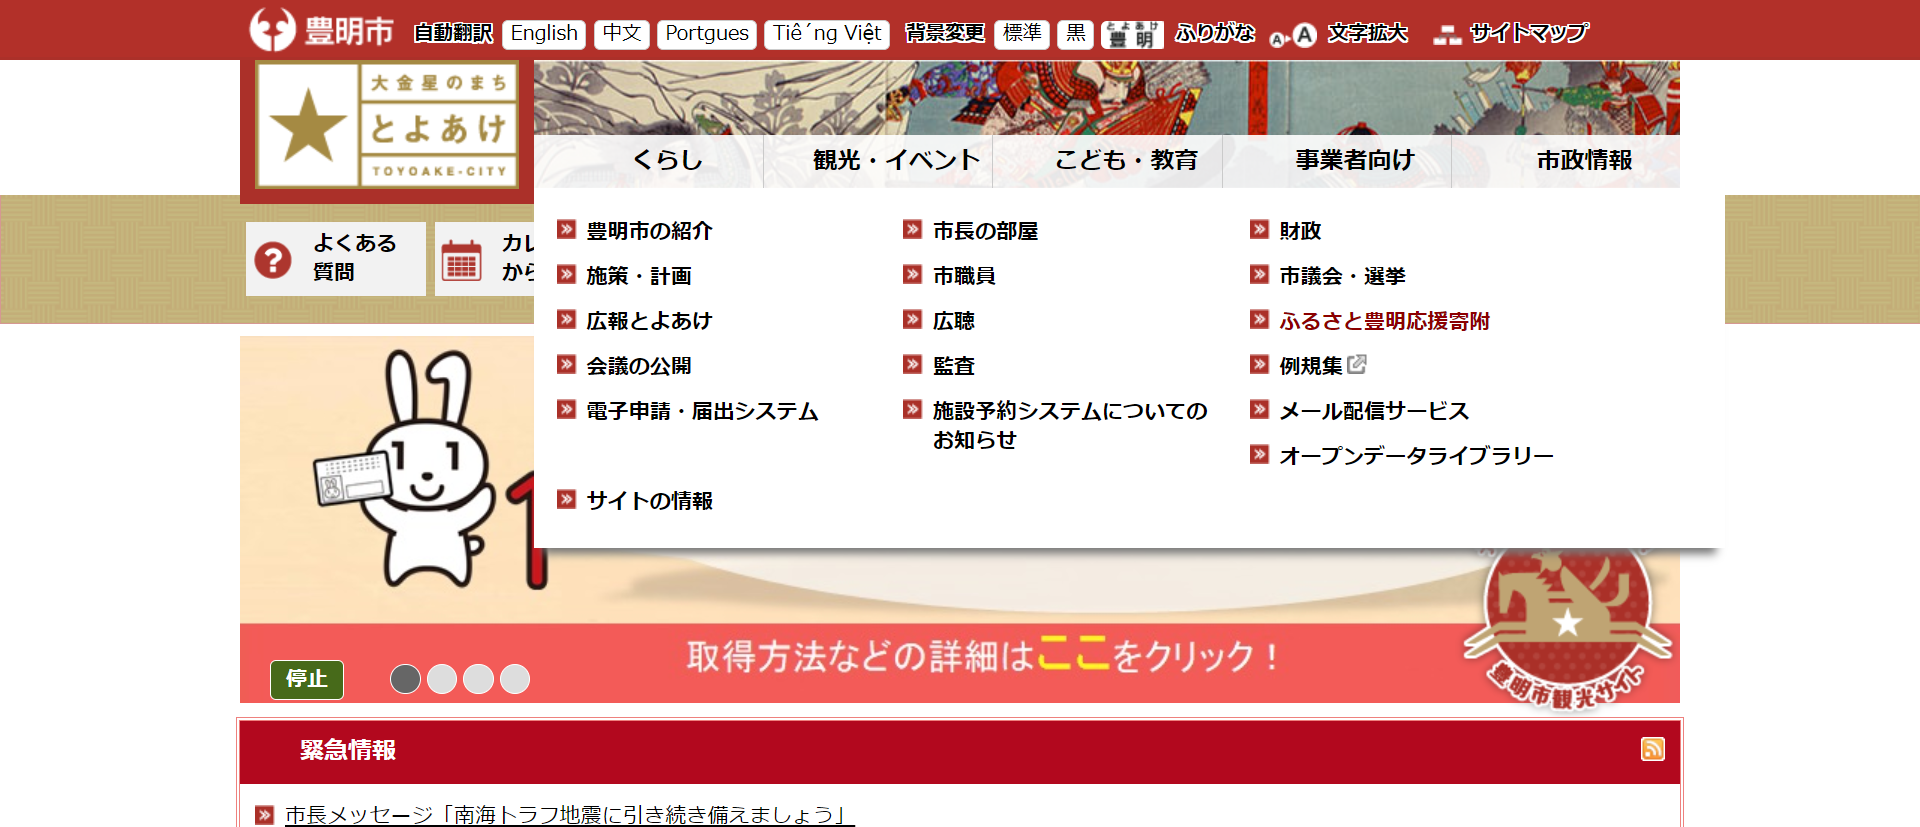Click the arrow icon beside サイトの情報
This screenshot has height=827, width=1920.
point(567,499)
